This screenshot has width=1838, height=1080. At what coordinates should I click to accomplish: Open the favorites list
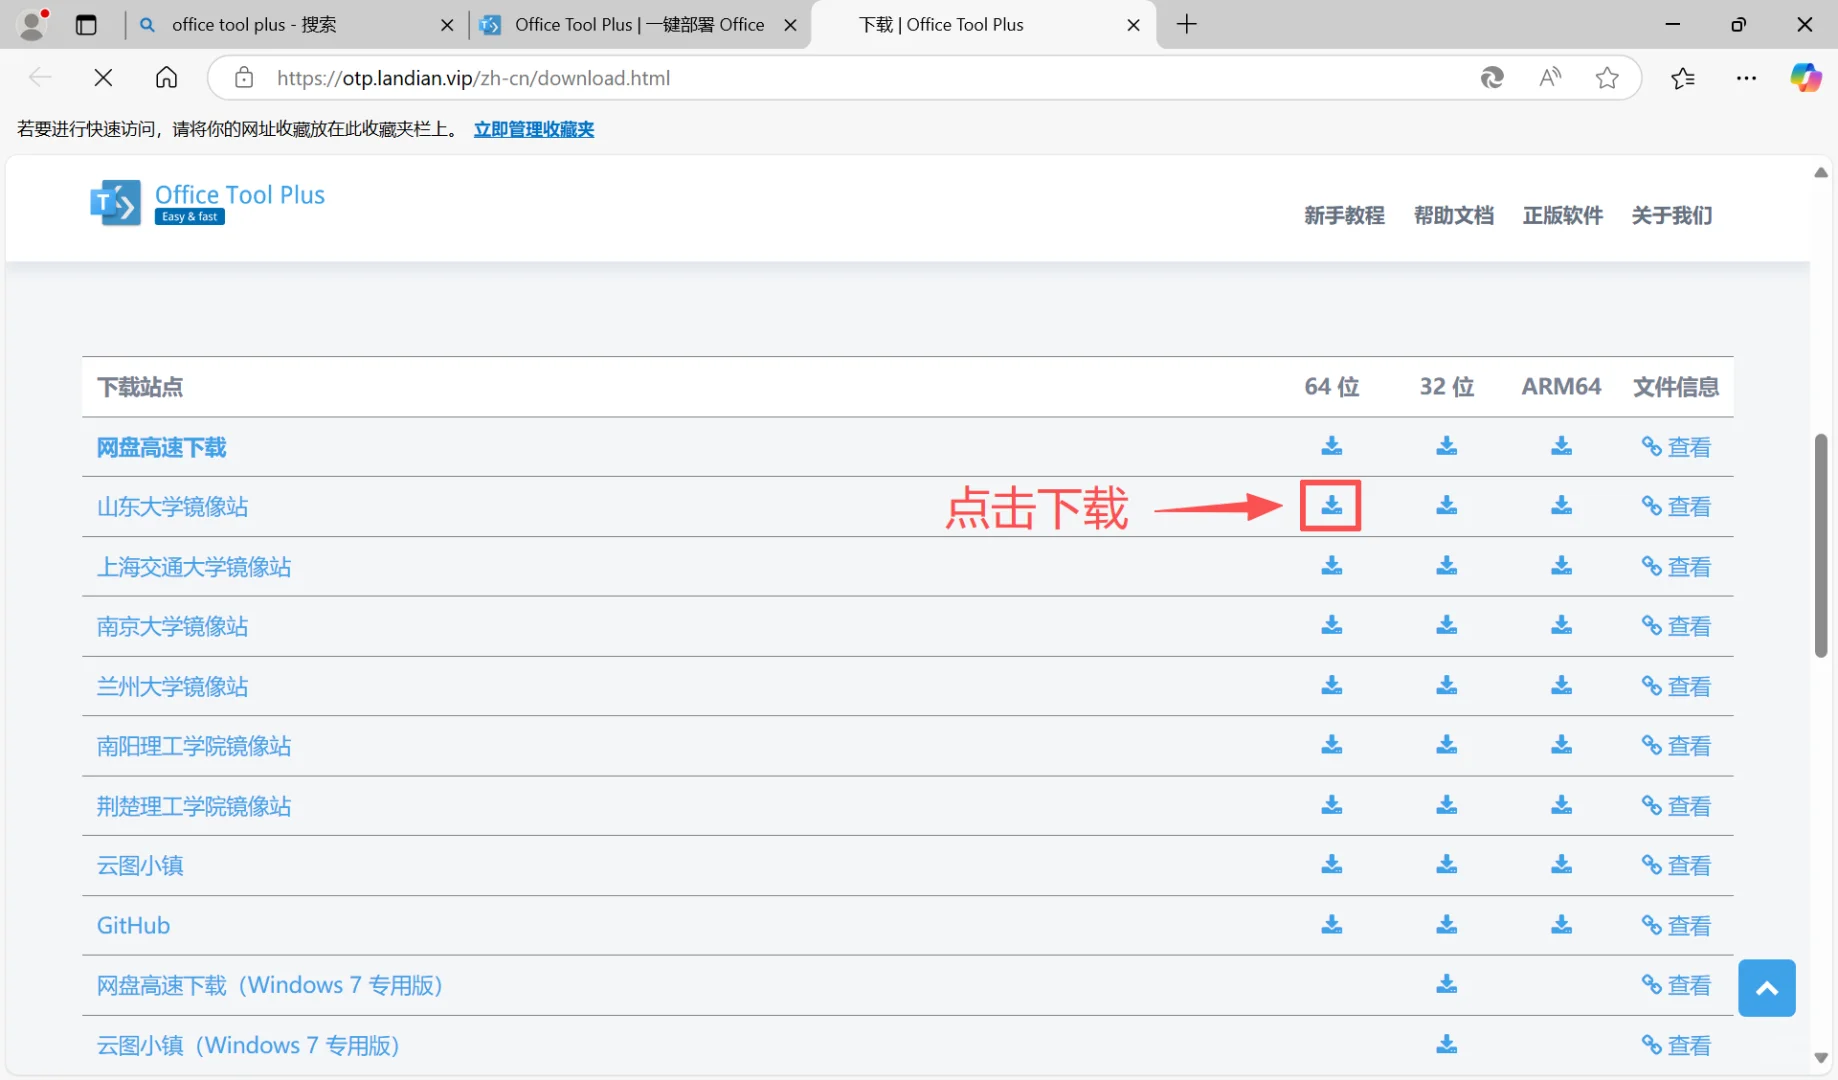point(1684,77)
